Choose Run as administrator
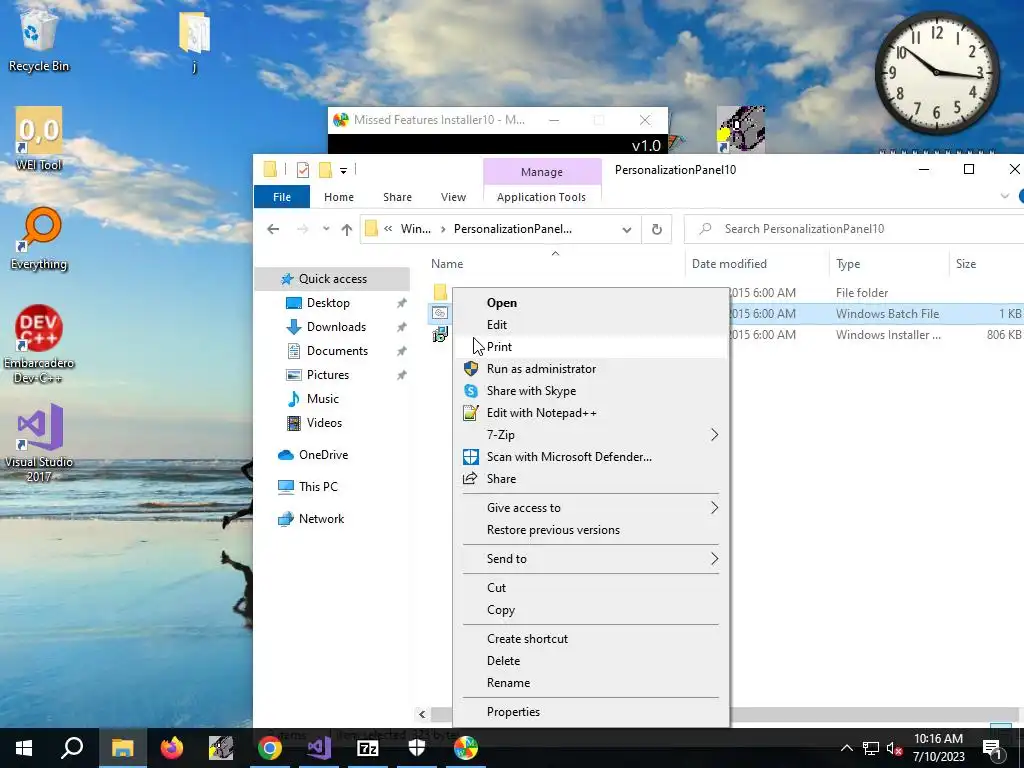This screenshot has height=768, width=1024. [591, 369]
